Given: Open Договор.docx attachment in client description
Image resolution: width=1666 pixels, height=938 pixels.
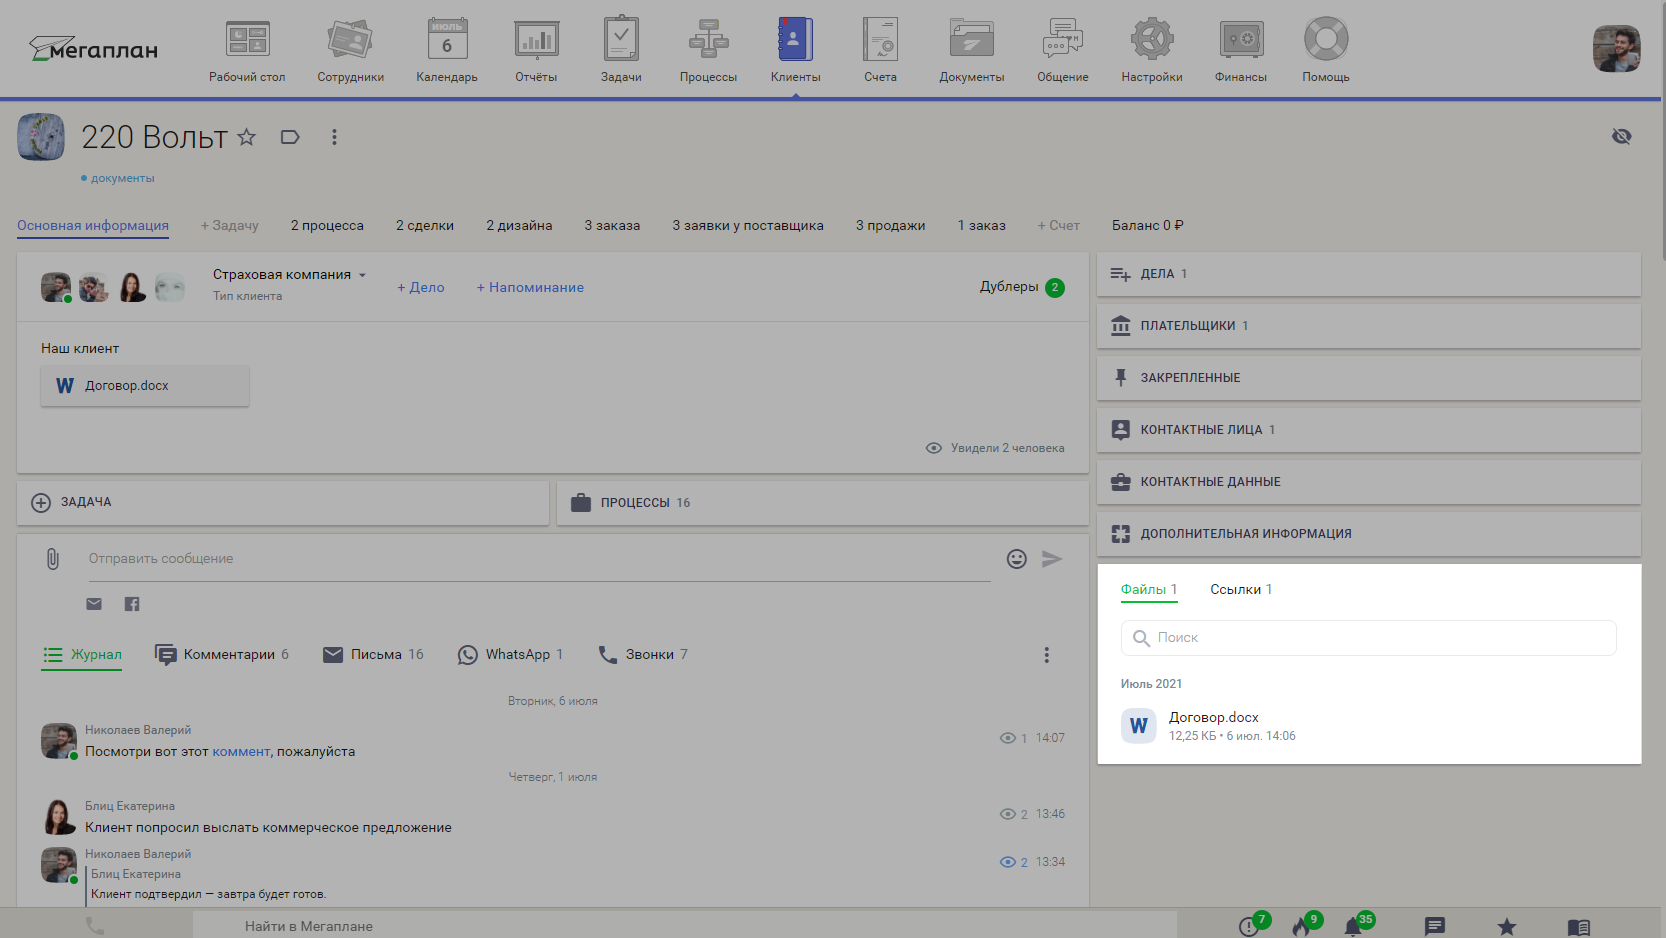Looking at the screenshot, I should point(145,386).
